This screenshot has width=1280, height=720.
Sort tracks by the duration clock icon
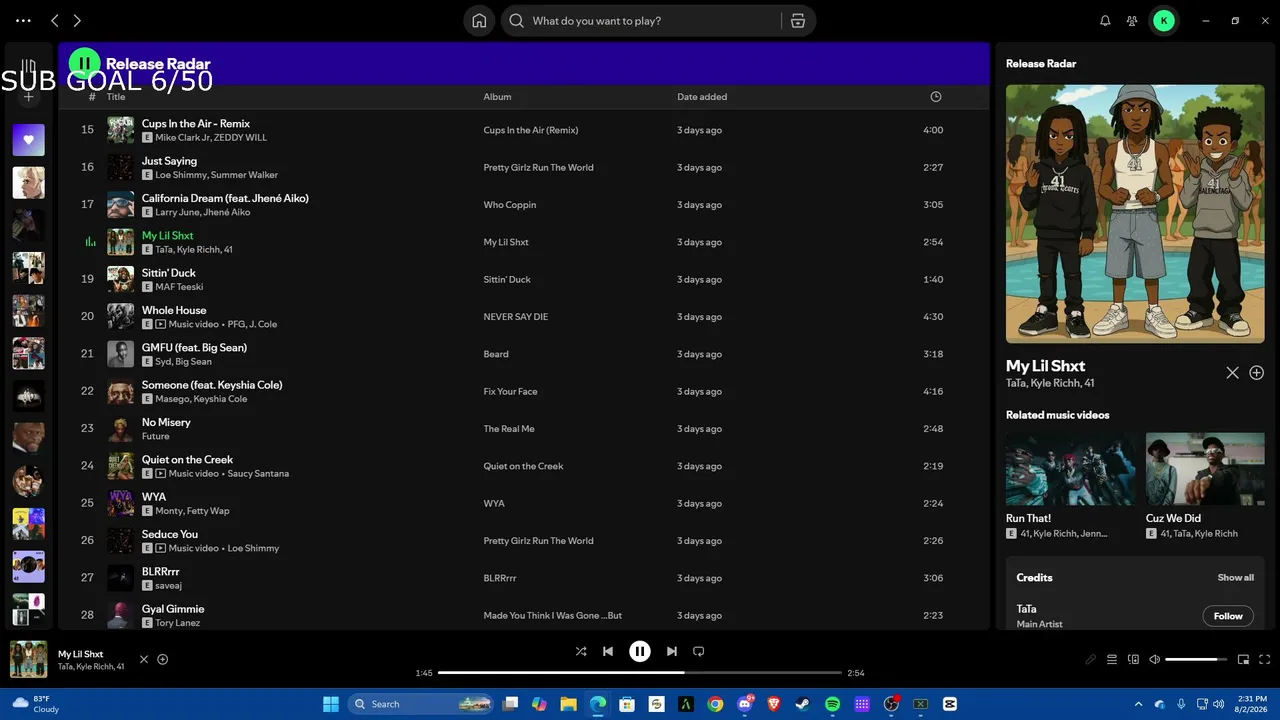click(x=936, y=97)
